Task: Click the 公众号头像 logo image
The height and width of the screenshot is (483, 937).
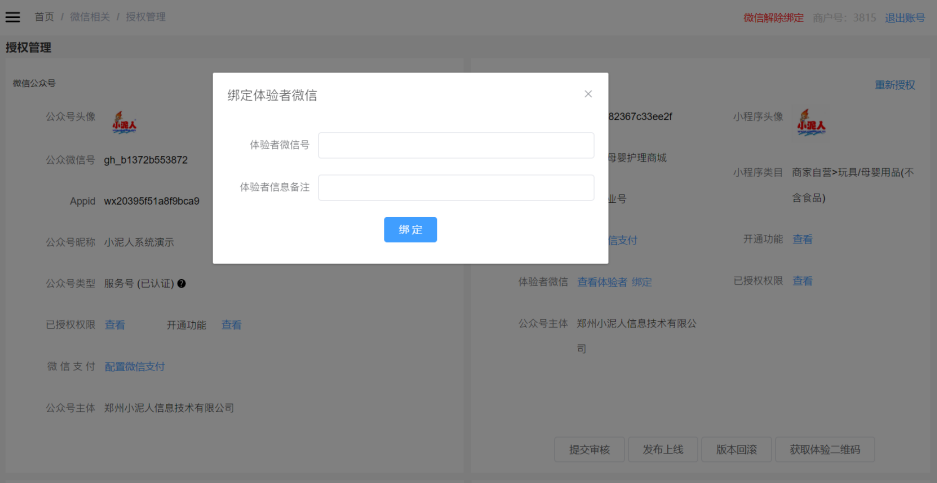Action: pos(124,122)
